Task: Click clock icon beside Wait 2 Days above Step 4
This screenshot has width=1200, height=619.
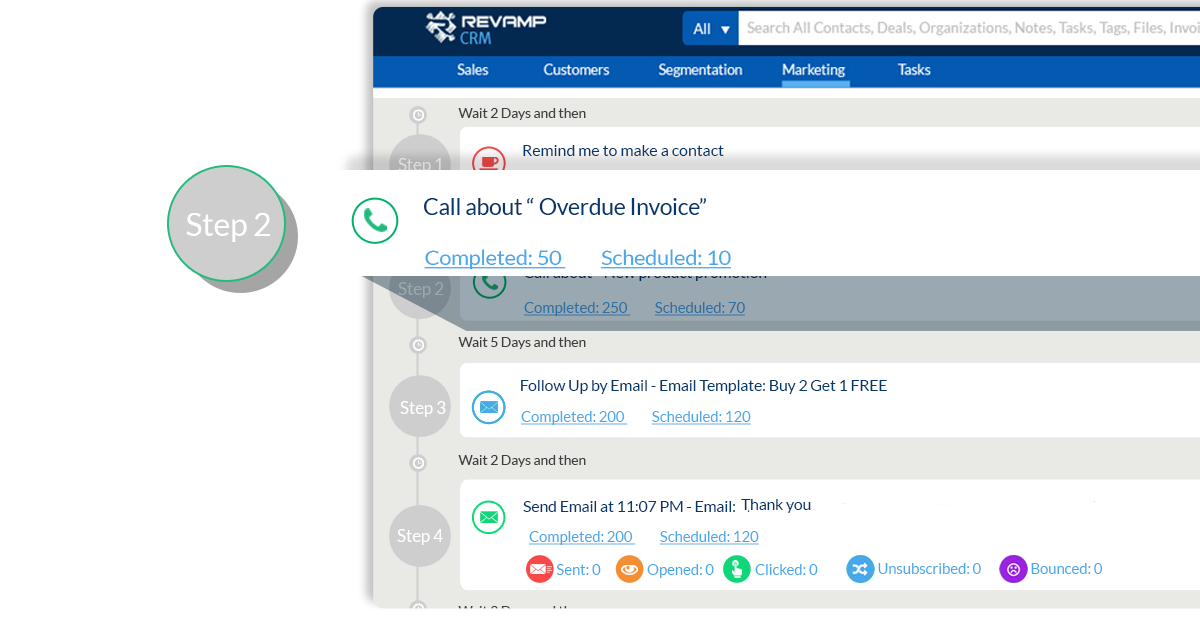Action: tap(418, 463)
